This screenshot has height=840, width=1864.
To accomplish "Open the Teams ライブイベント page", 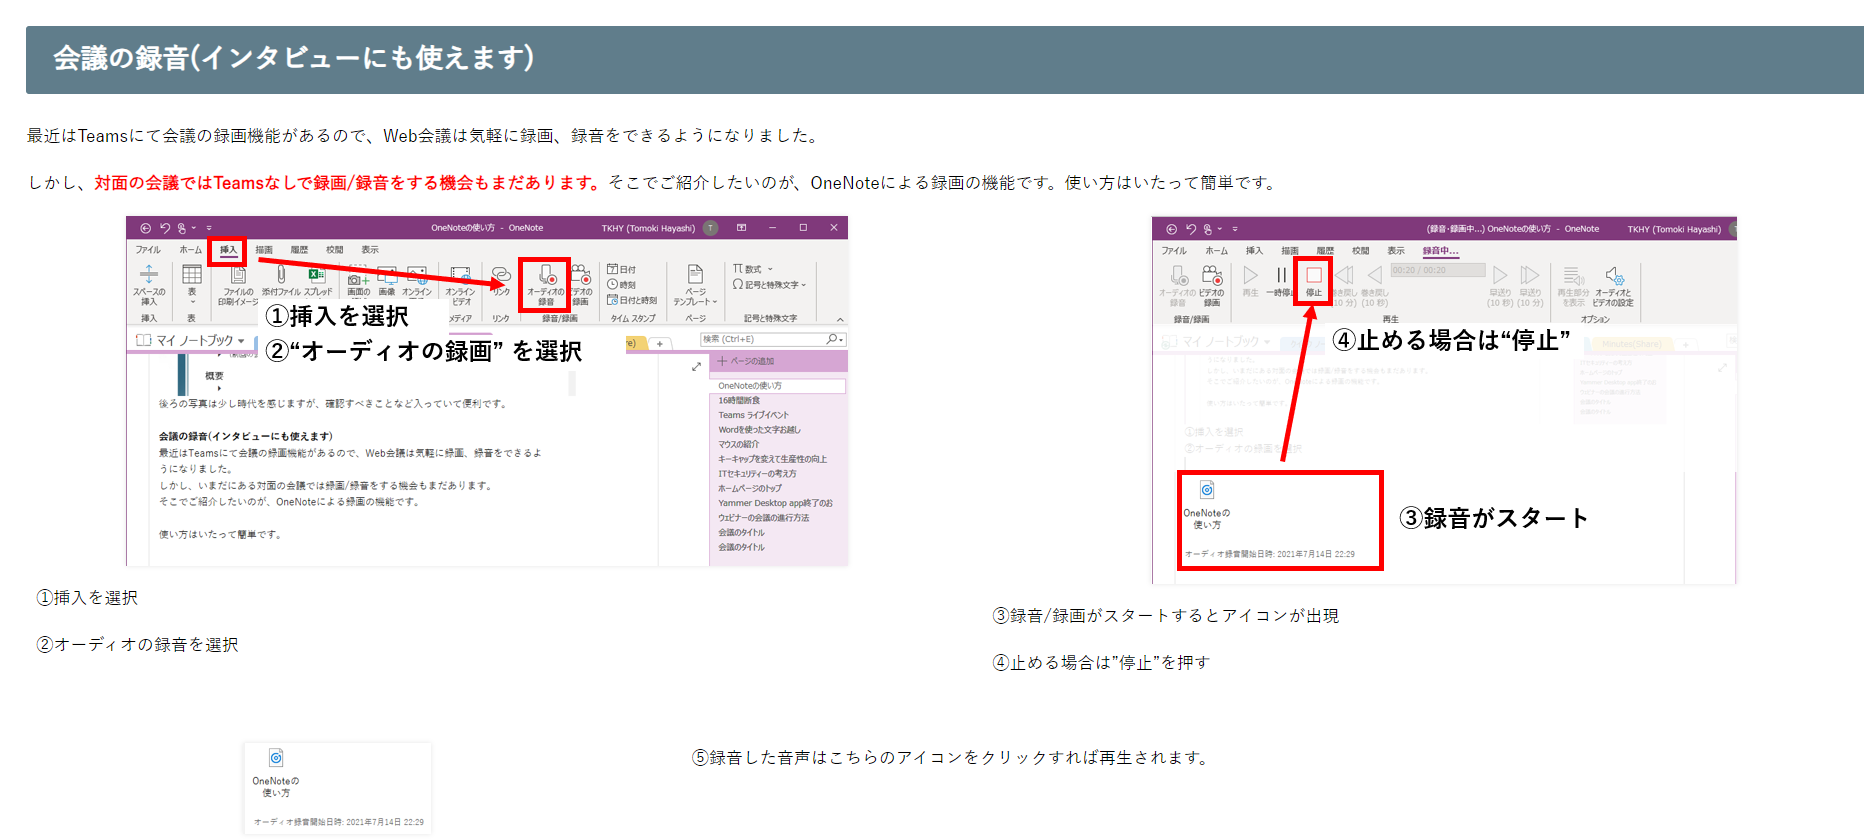I will [x=753, y=415].
